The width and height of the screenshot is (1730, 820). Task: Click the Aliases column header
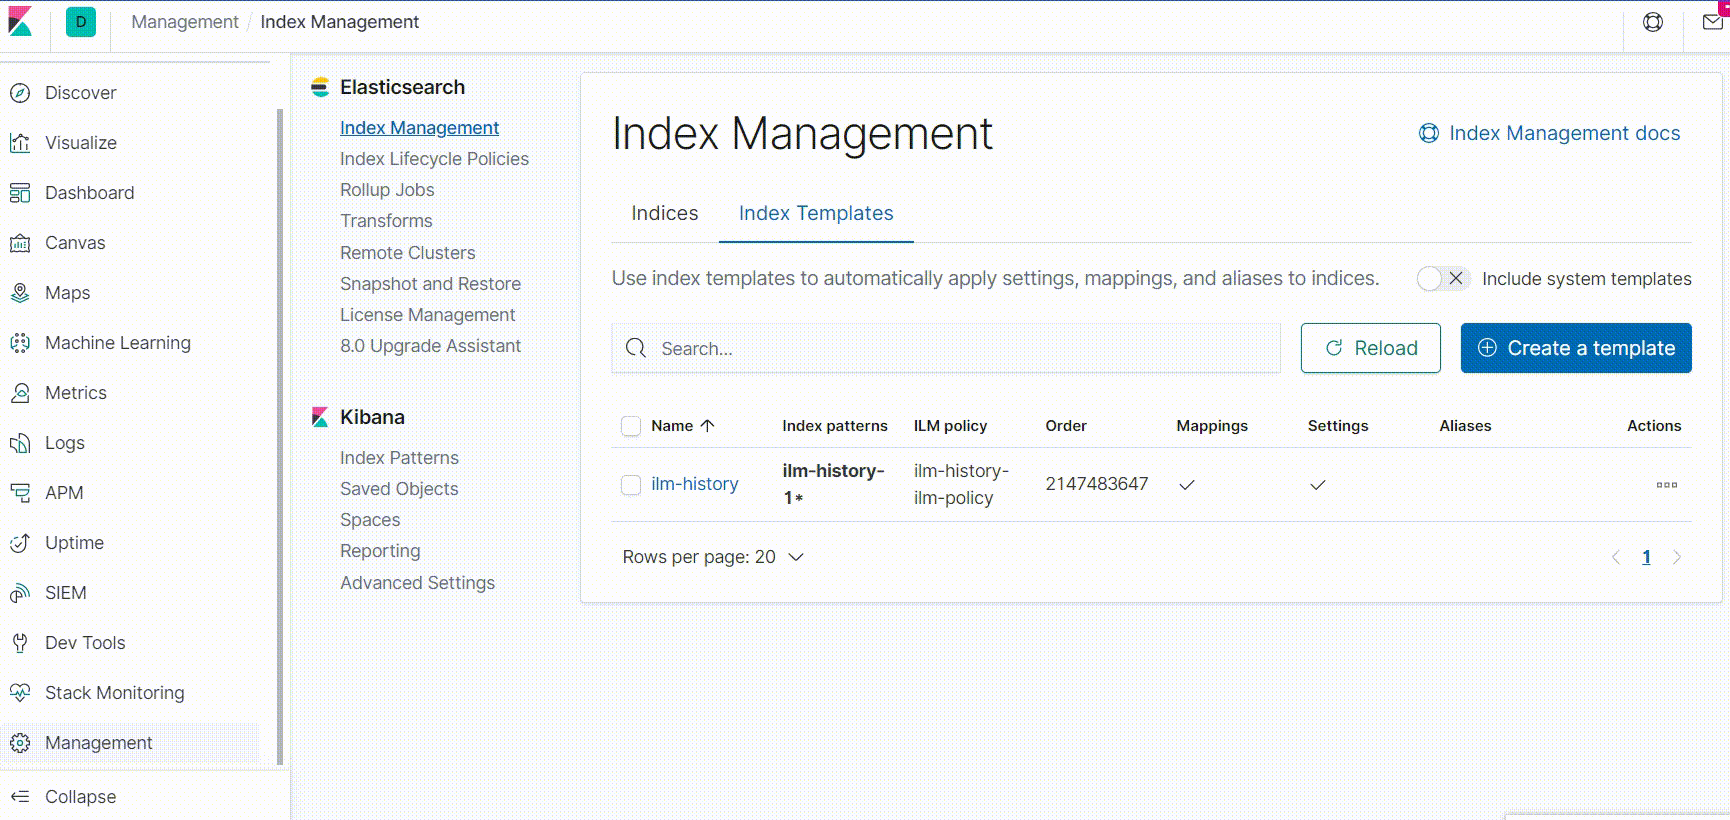(1465, 426)
